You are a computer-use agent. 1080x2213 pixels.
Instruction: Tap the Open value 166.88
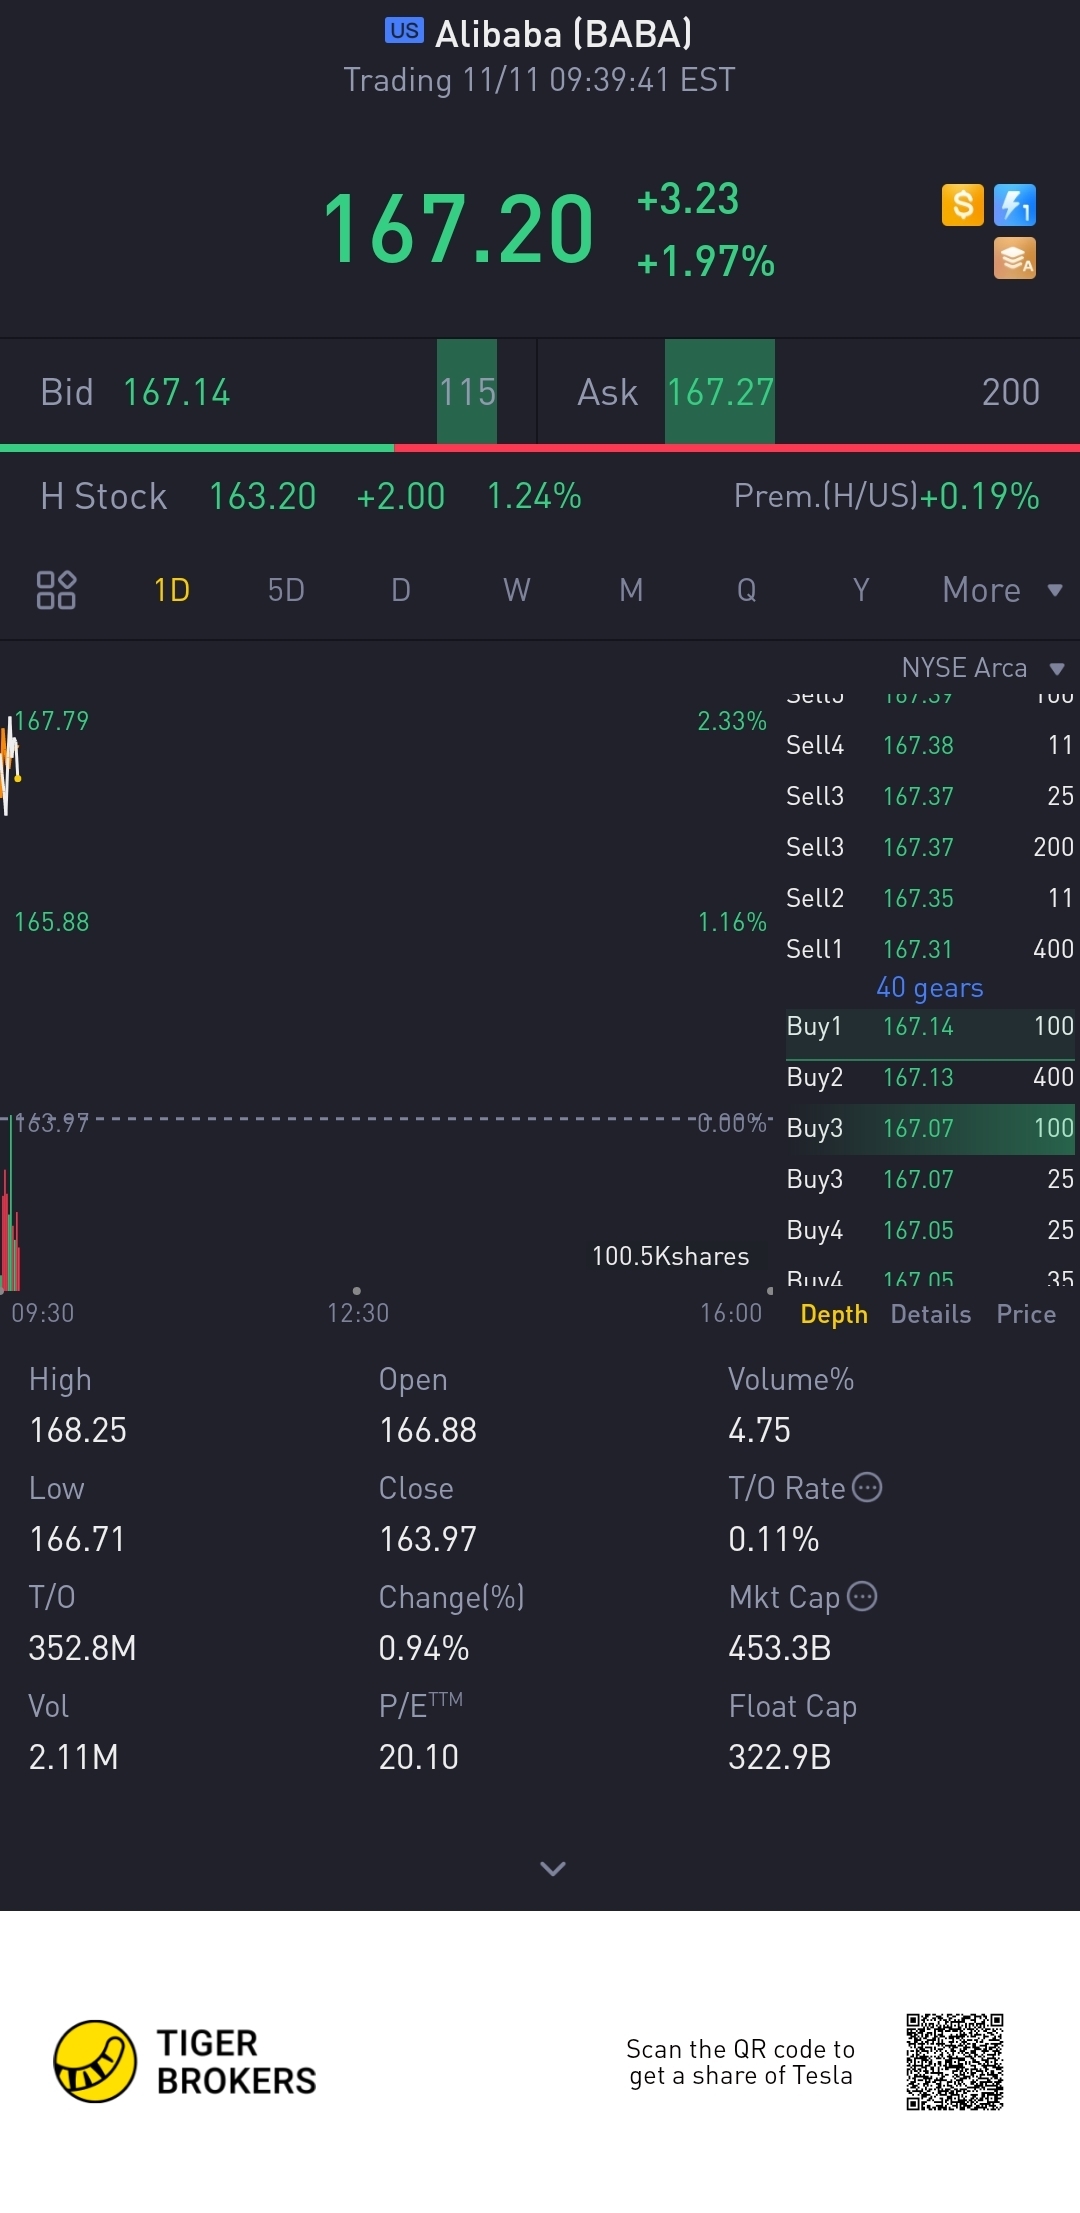(428, 1430)
